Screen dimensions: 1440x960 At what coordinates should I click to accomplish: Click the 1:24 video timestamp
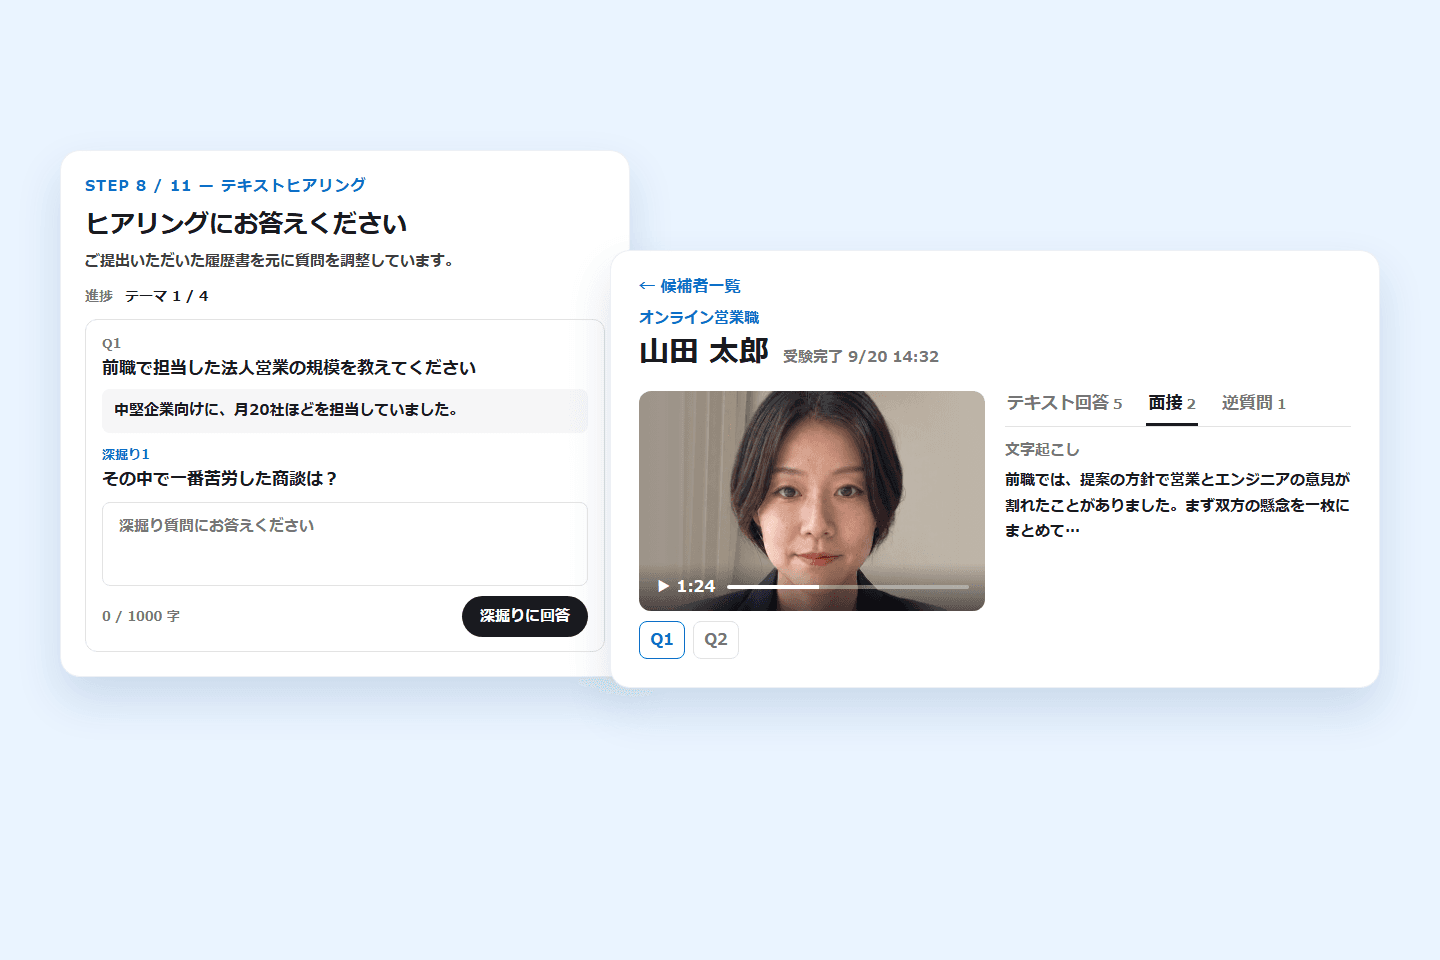click(x=696, y=586)
